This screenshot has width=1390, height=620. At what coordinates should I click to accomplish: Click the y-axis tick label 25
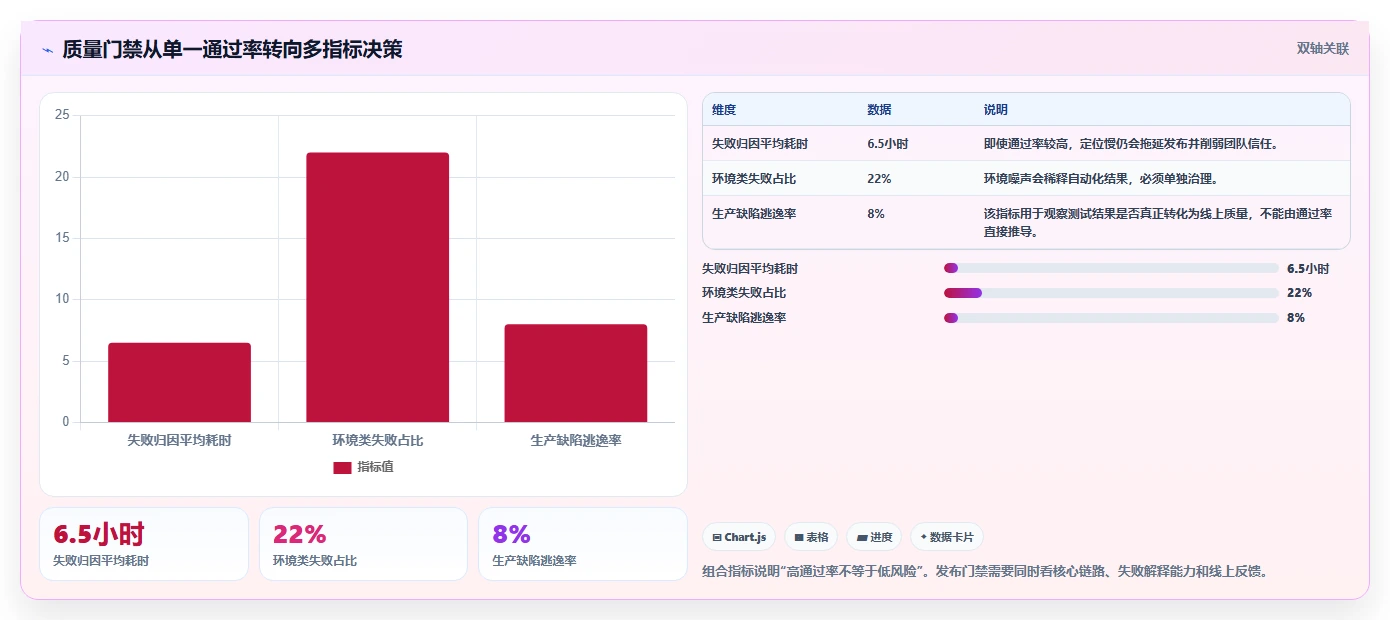coord(62,115)
